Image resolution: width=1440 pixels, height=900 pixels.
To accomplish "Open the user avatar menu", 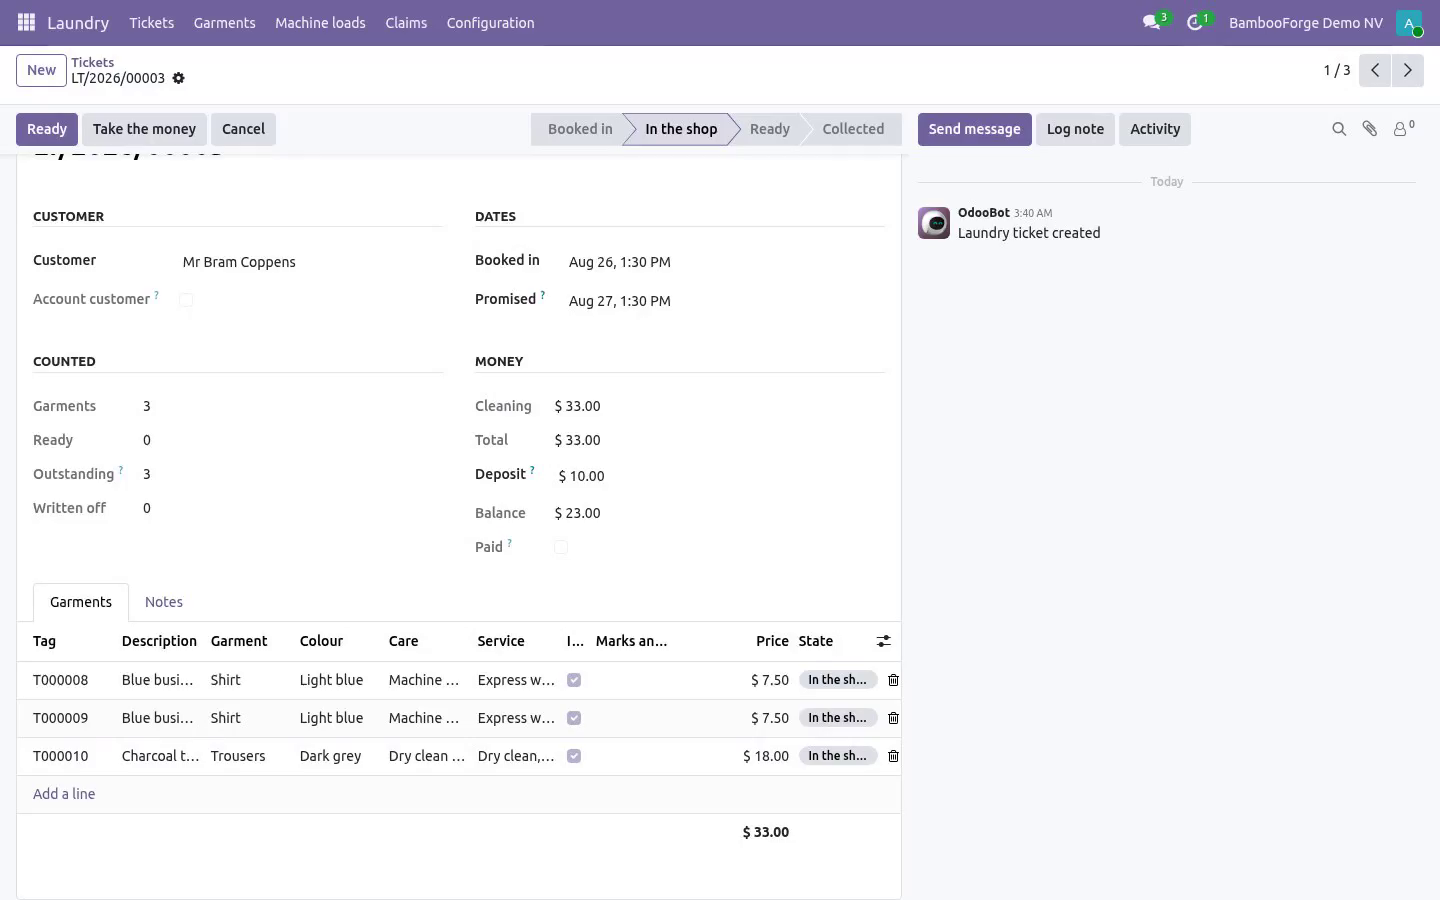I will pos(1409,22).
